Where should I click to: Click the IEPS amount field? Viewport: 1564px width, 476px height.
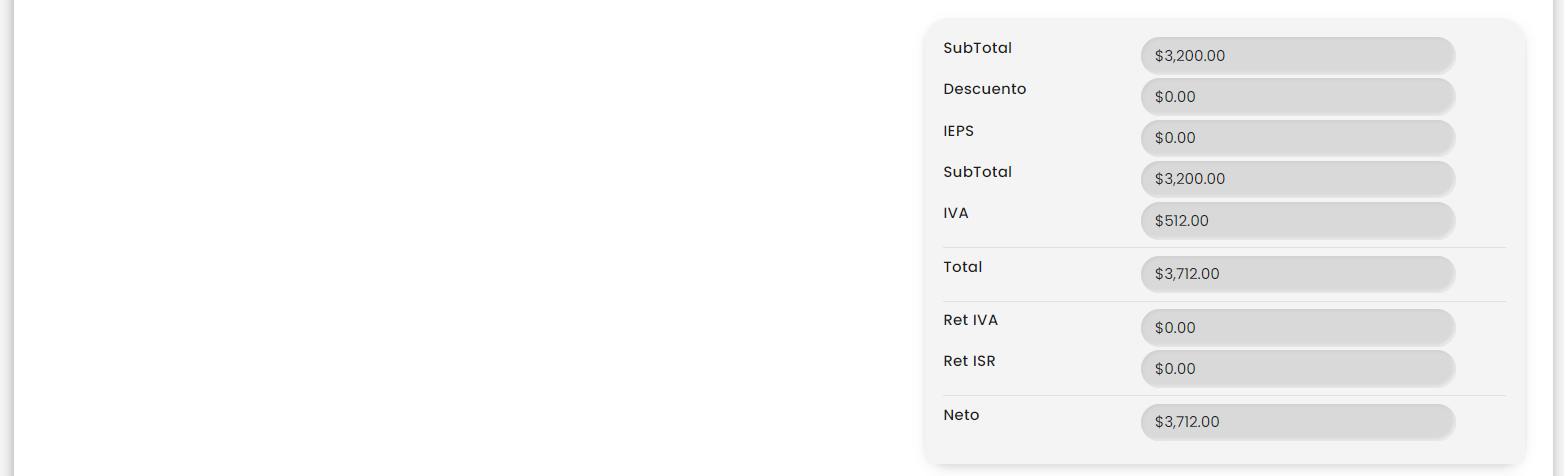click(x=1297, y=138)
